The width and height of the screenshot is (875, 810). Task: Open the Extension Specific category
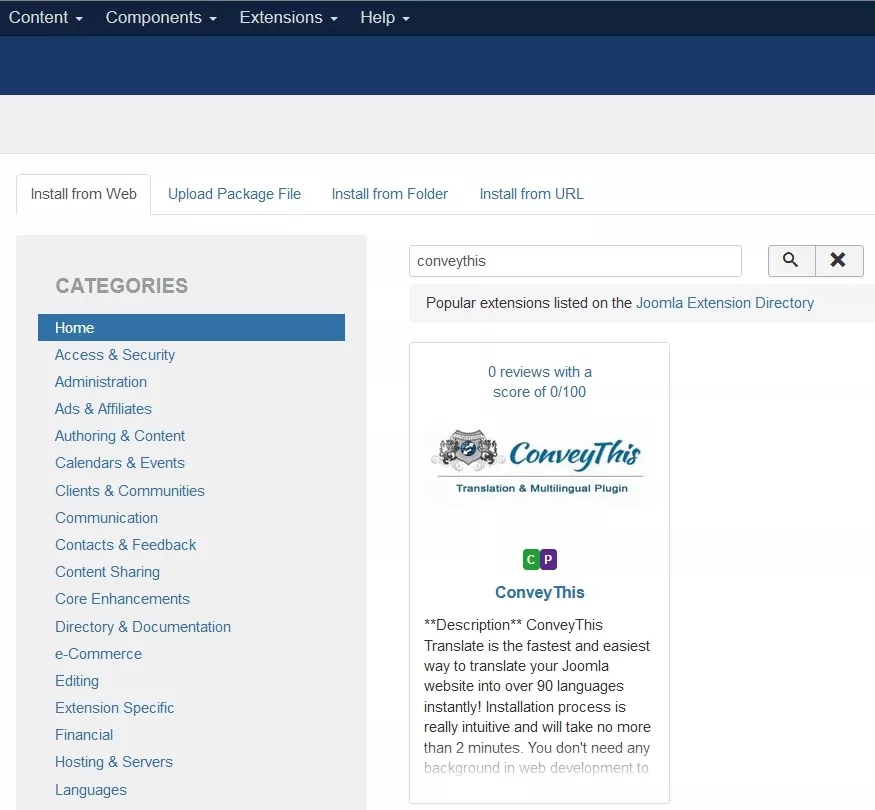click(114, 708)
